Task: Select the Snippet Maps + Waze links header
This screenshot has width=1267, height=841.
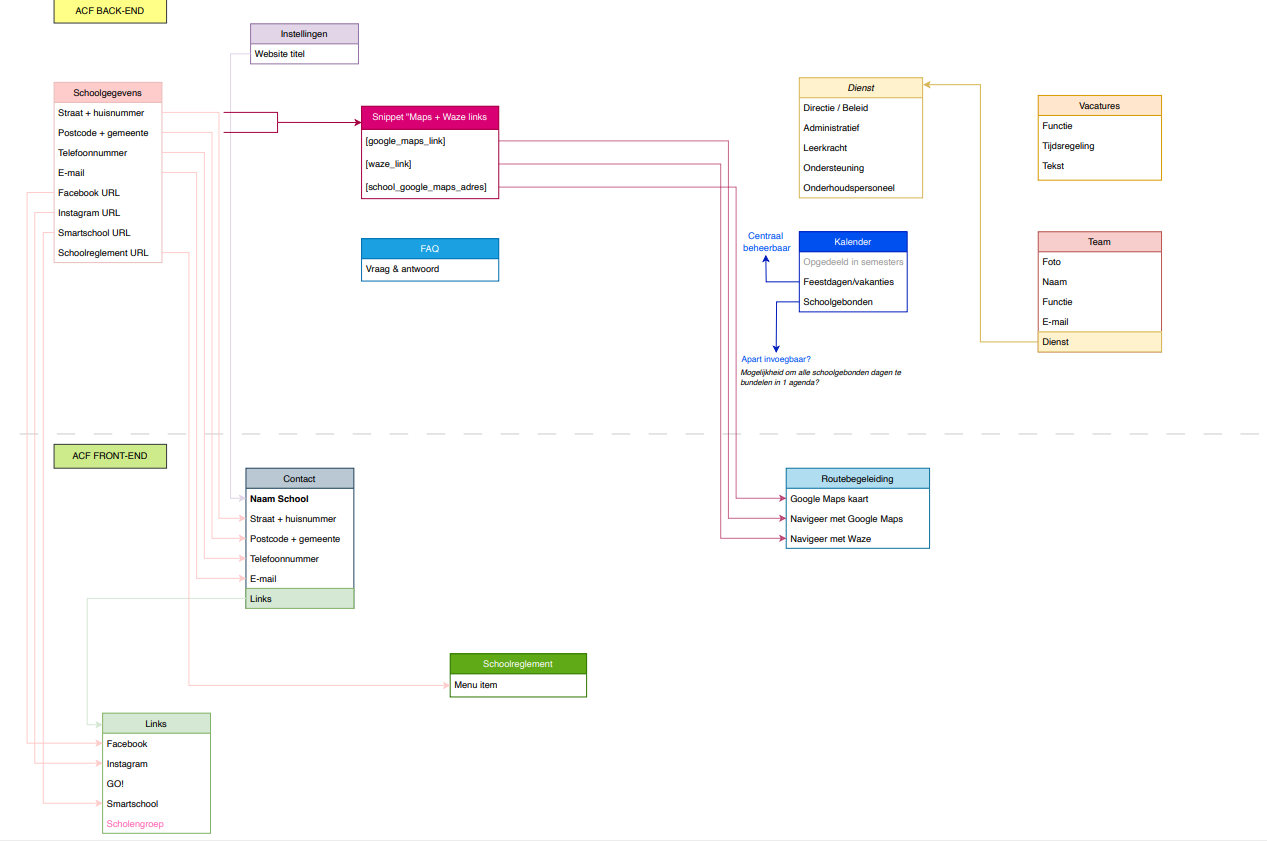Action: point(429,117)
